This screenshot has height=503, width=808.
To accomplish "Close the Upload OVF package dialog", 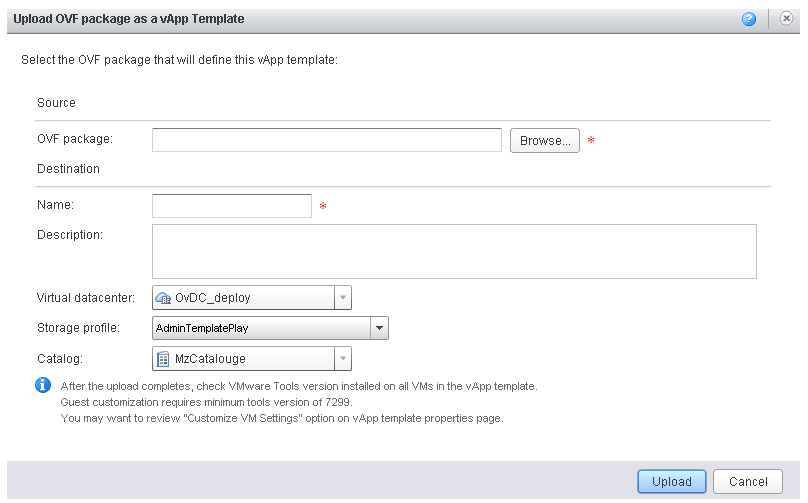I will click(x=786, y=19).
